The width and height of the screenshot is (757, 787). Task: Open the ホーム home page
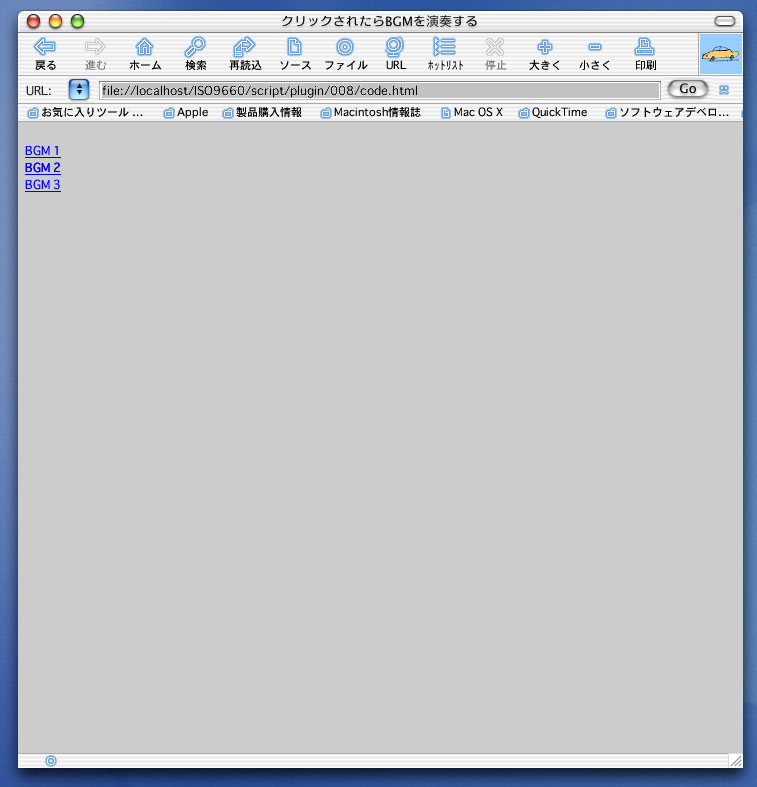tap(145, 53)
